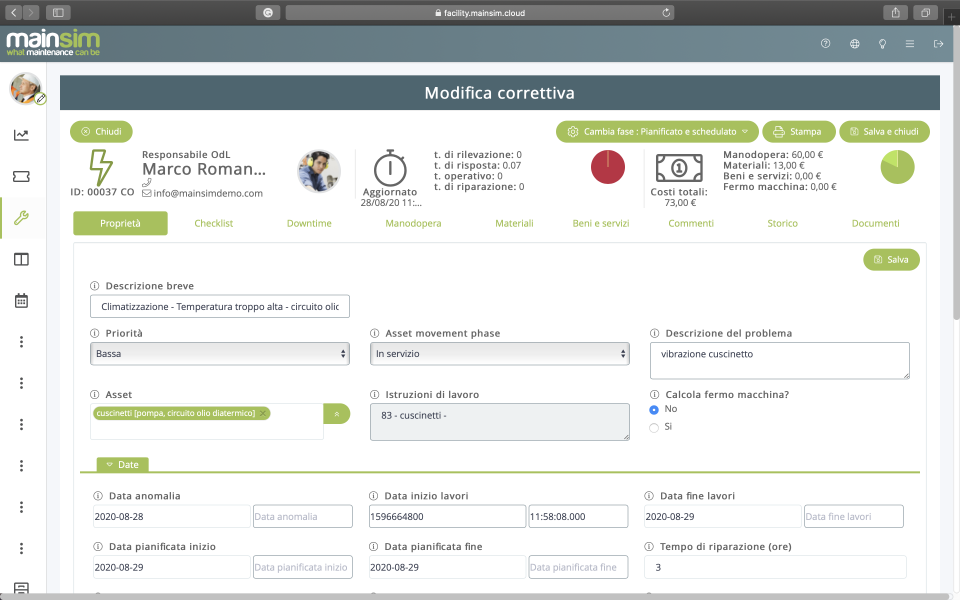Select the wrench maintenance icon in sidebar
Image resolution: width=960 pixels, height=600 pixels.
coord(21,217)
